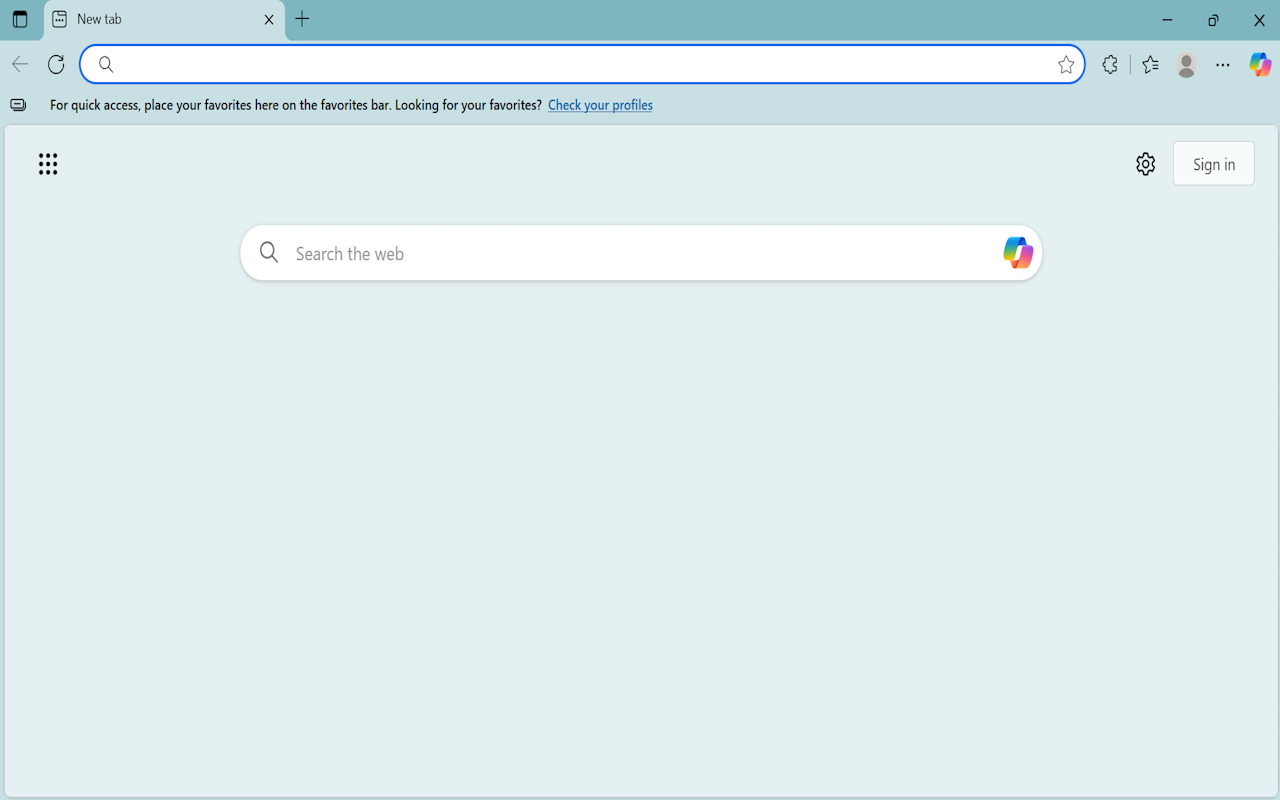Select the New tab tab
The image size is (1280, 800).
coord(165,20)
